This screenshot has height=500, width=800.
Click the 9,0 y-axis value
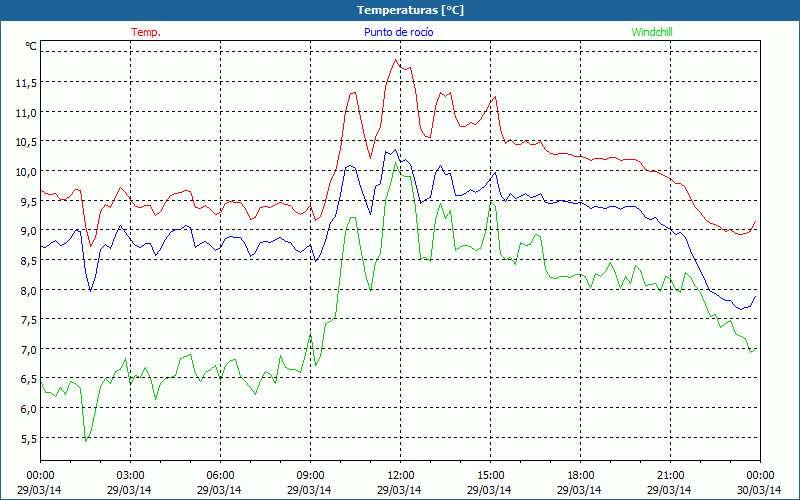point(28,231)
